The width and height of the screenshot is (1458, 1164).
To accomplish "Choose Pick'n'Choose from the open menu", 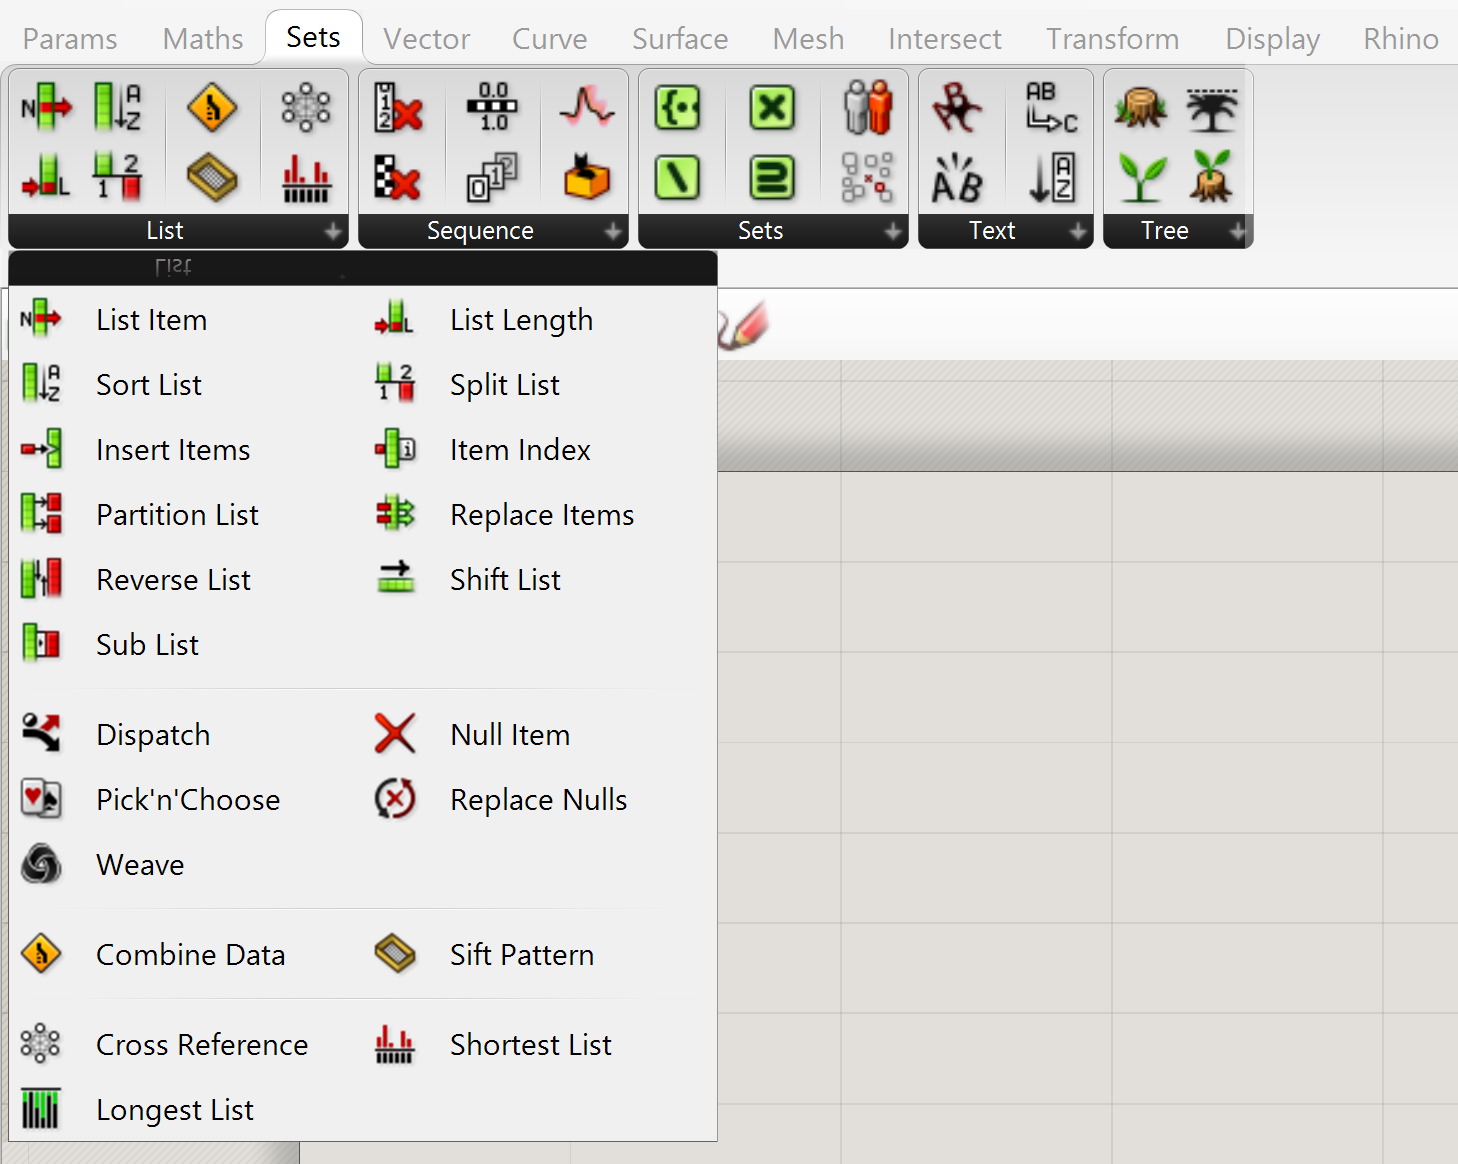I will click(x=187, y=799).
